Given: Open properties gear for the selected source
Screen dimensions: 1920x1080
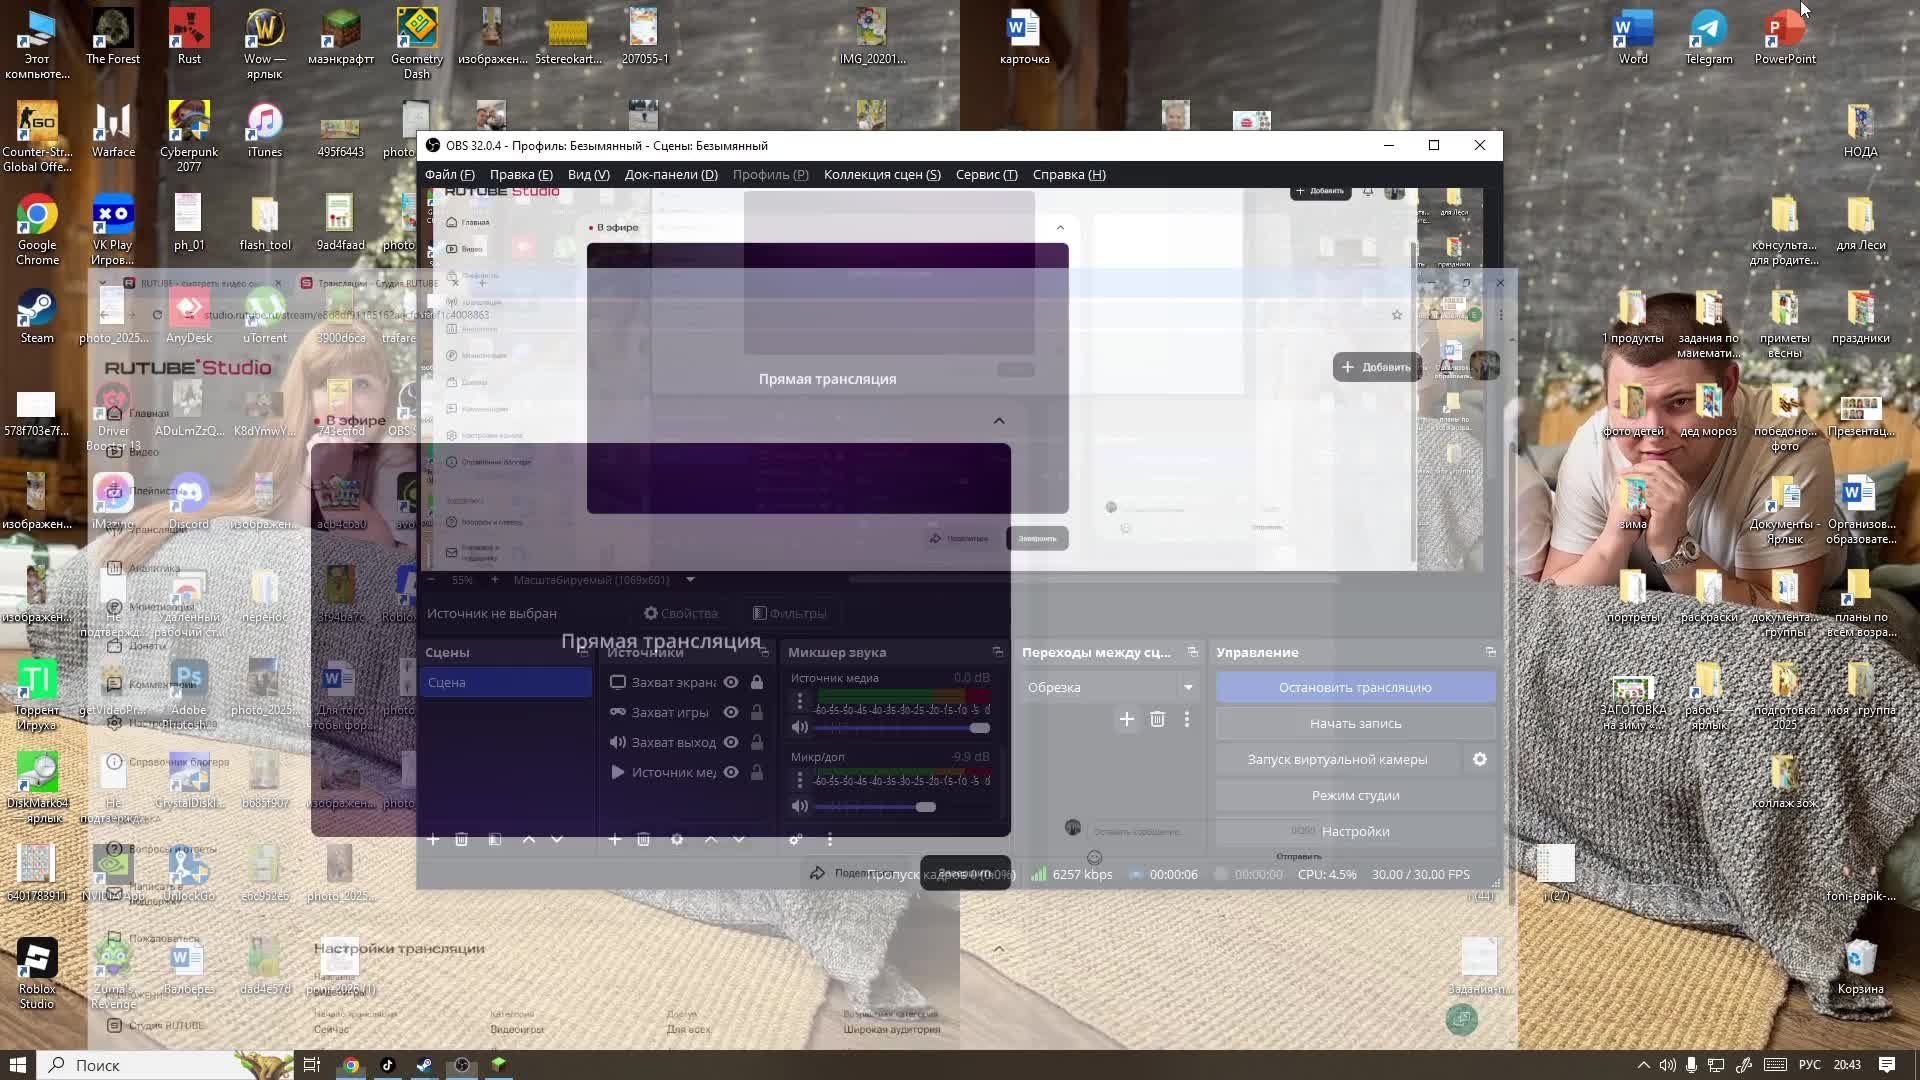Looking at the screenshot, I should point(677,840).
